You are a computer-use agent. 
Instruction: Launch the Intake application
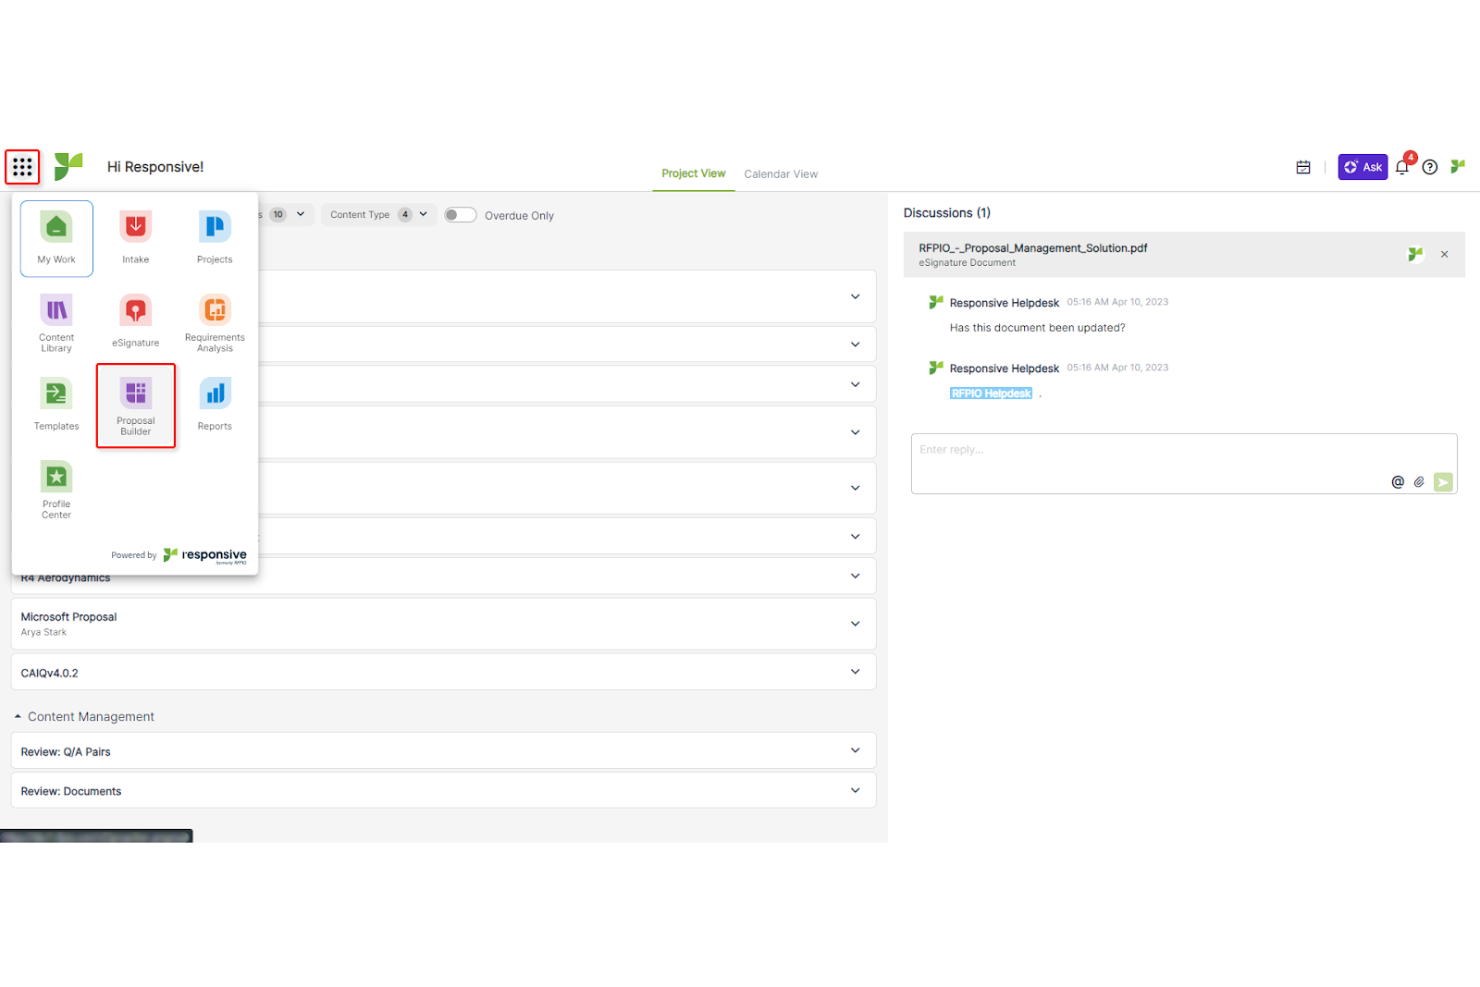point(135,235)
